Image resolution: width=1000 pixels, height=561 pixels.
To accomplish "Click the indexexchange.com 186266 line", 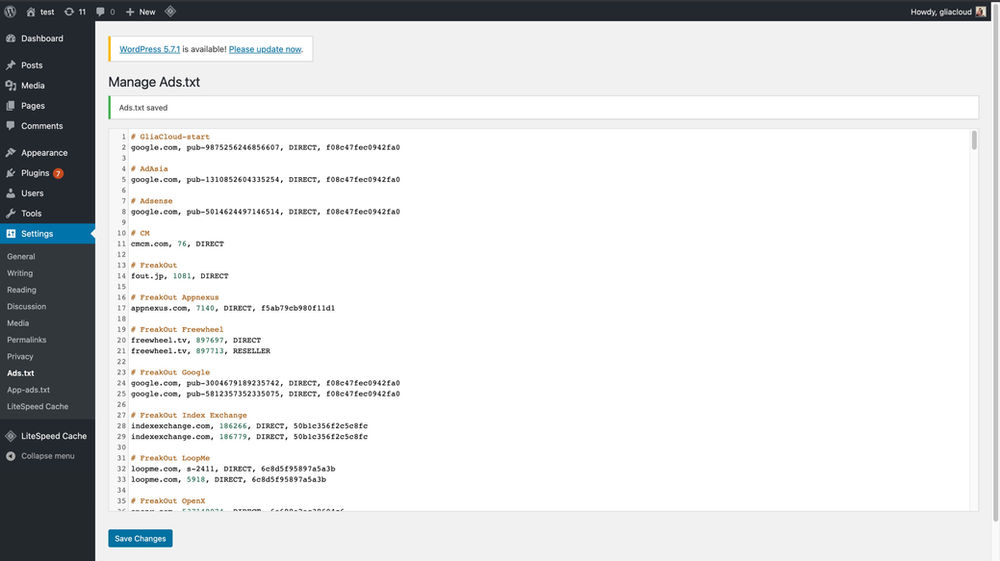I will tap(249, 426).
